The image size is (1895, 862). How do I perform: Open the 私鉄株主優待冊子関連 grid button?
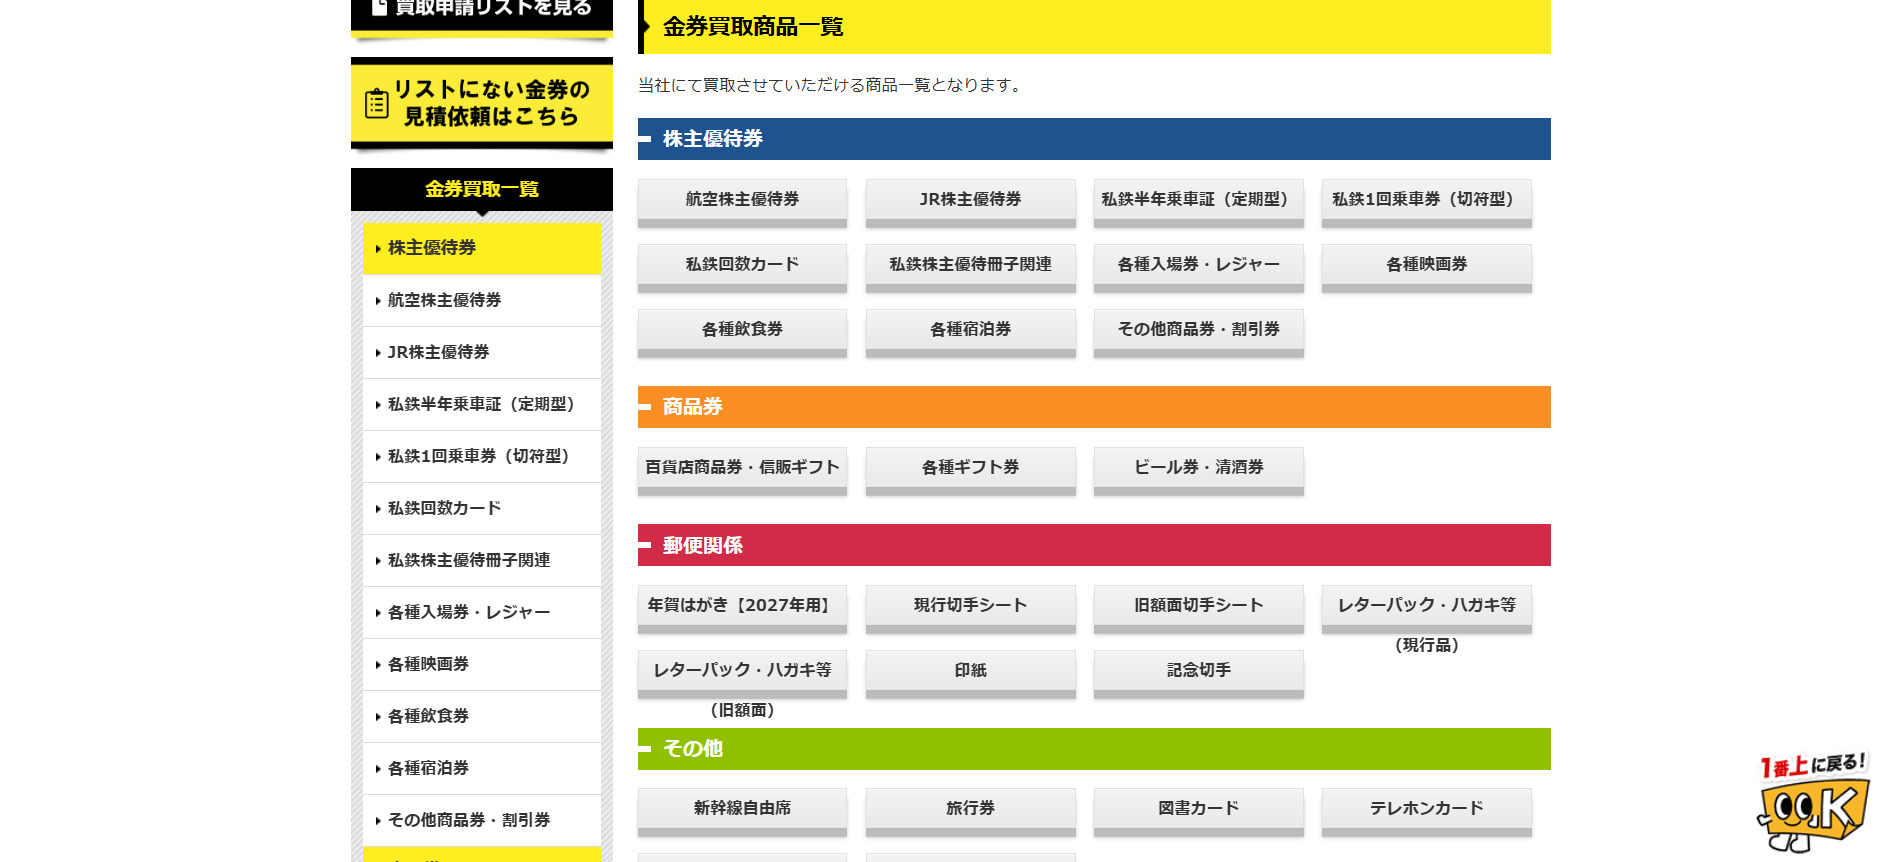click(x=970, y=268)
